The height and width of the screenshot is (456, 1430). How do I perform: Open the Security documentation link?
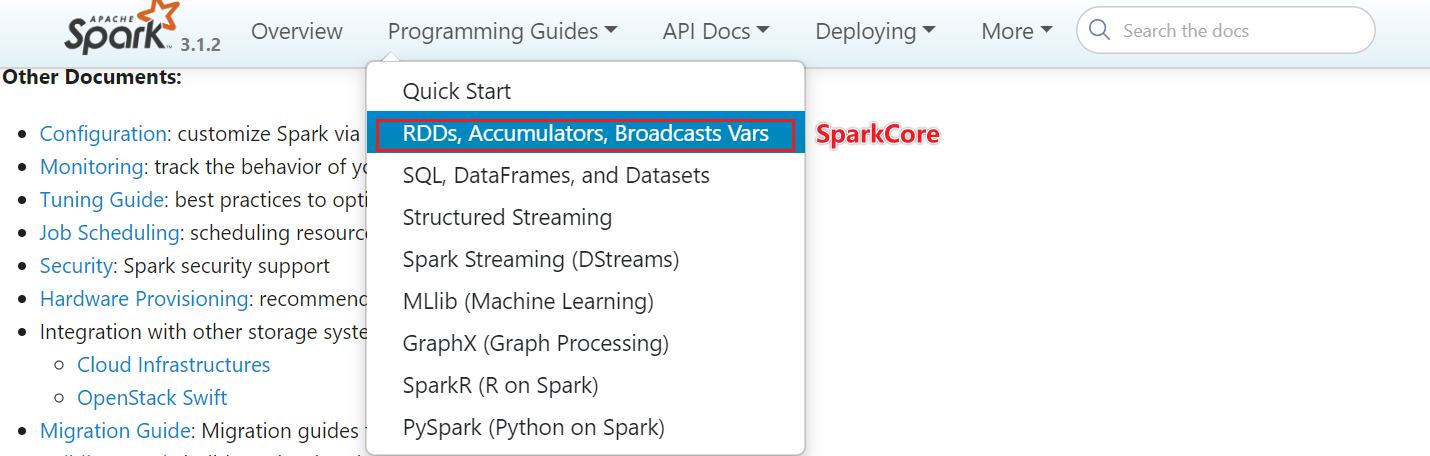click(76, 266)
